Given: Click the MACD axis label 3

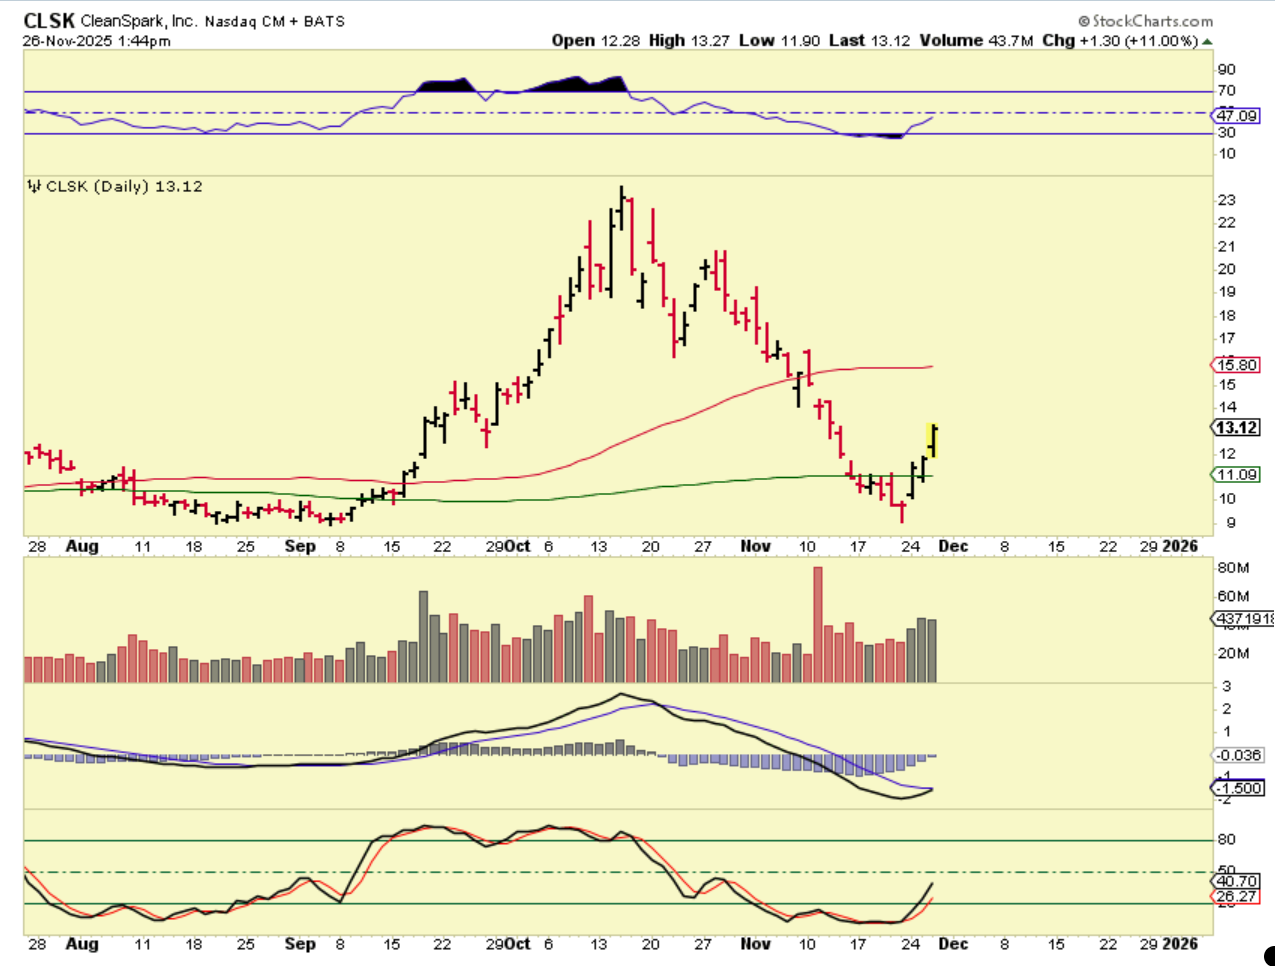Looking at the screenshot, I should pyautogui.click(x=1227, y=687).
